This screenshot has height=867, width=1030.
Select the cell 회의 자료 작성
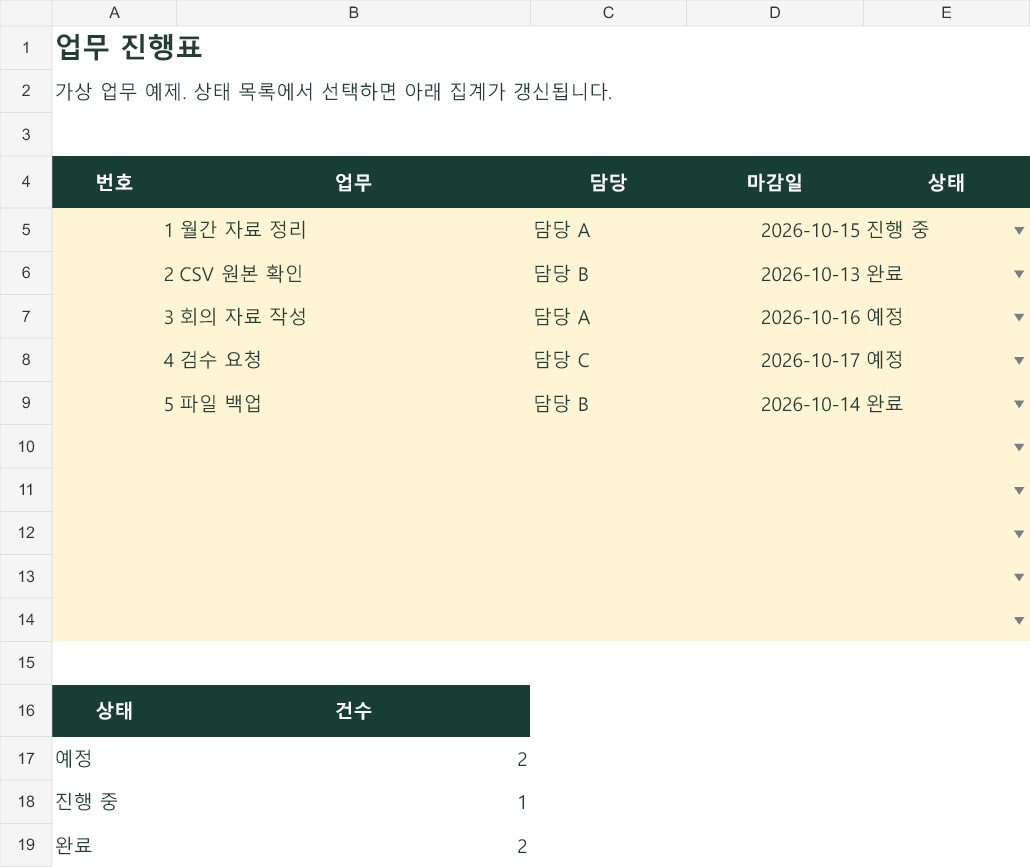pos(353,317)
